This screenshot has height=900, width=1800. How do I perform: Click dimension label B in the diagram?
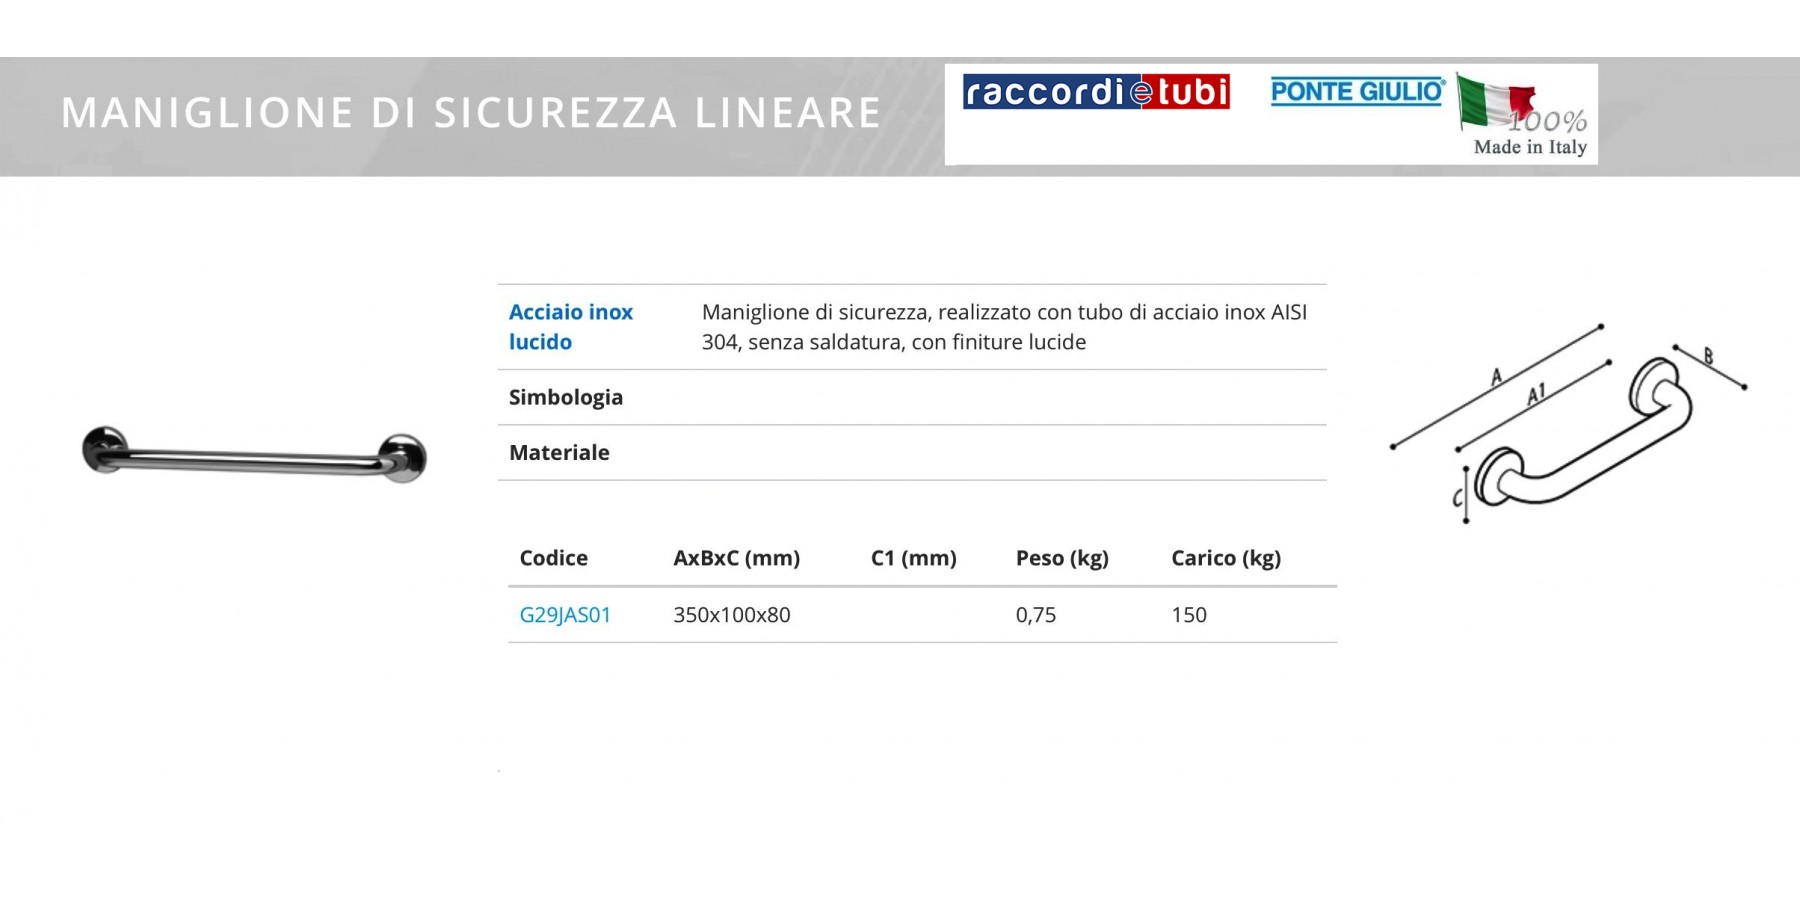[1708, 356]
